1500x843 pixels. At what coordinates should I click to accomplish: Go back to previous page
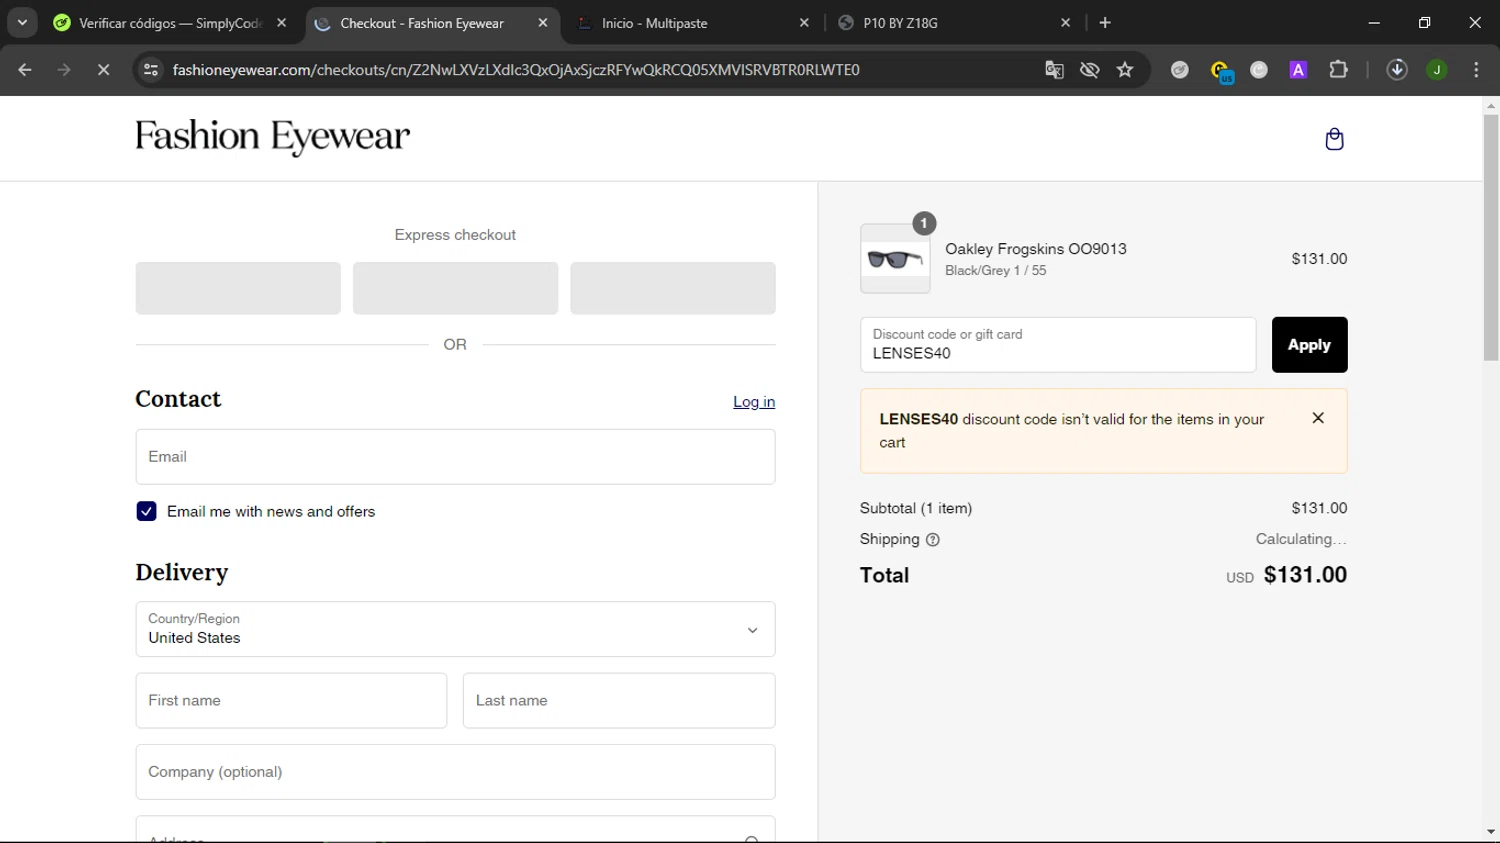tap(25, 70)
